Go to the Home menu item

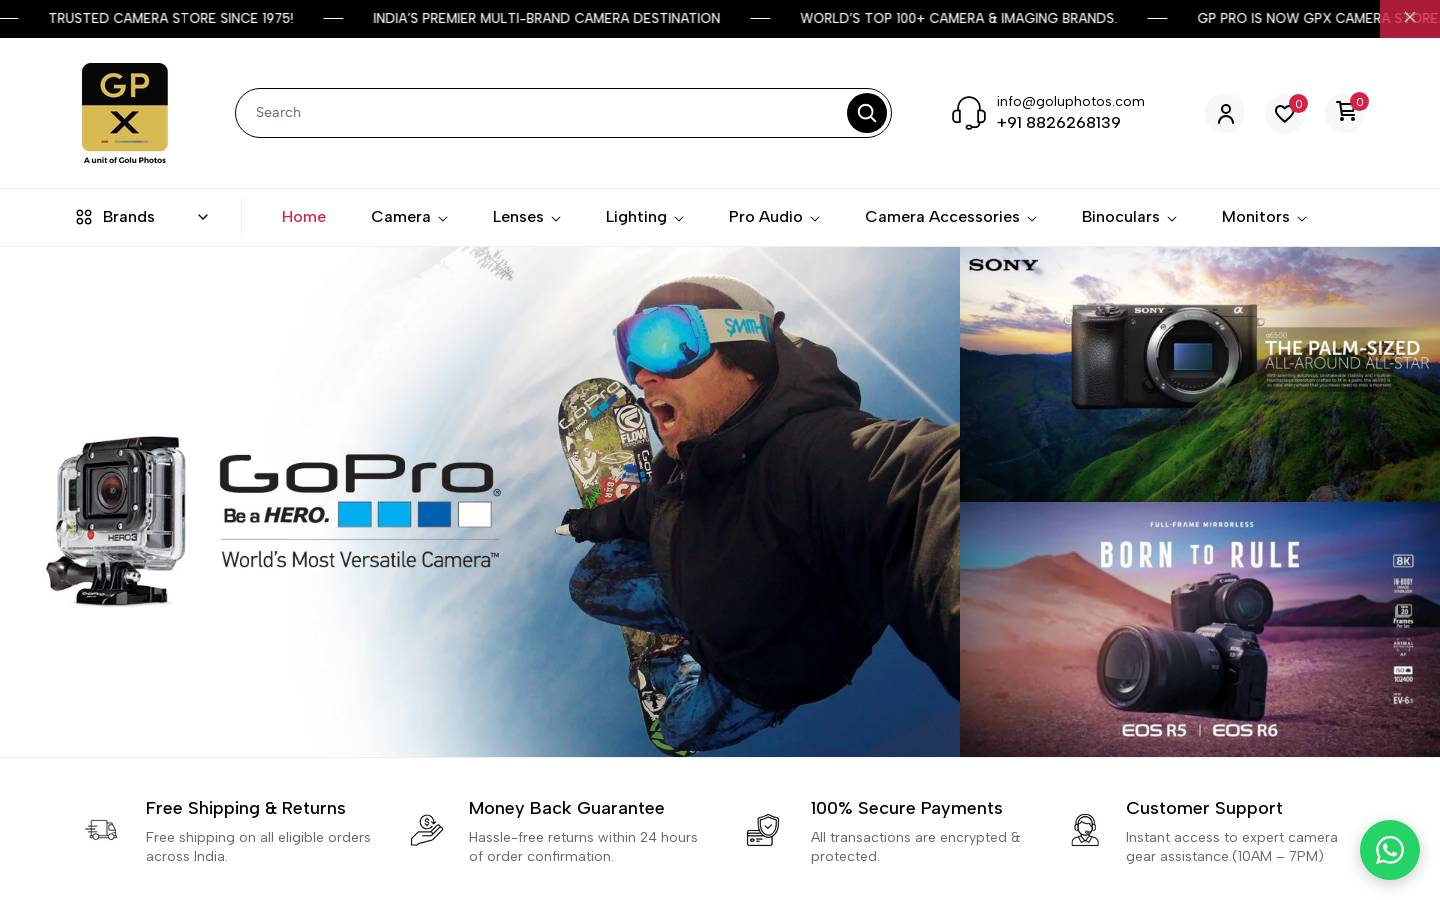tap(304, 217)
